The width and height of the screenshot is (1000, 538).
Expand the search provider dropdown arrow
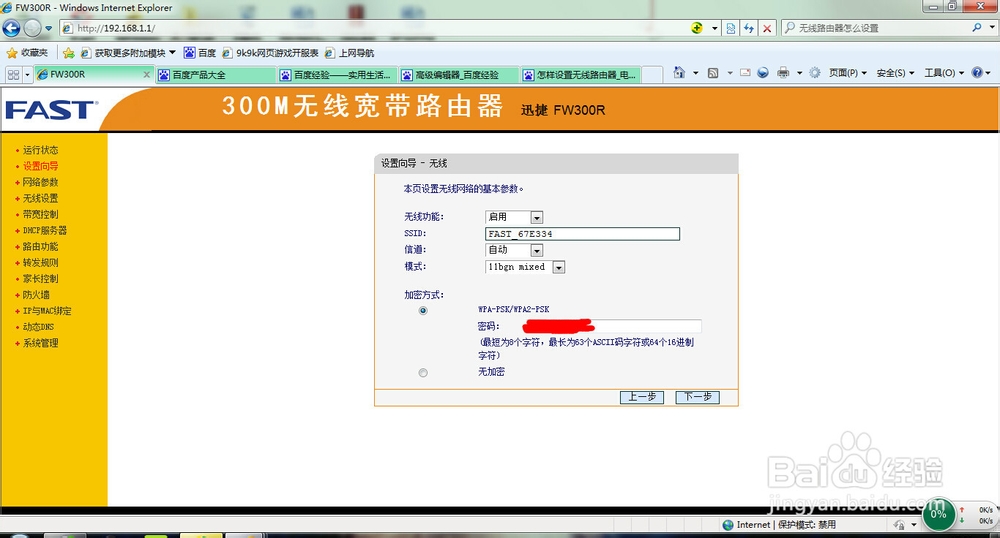pyautogui.click(x=992, y=27)
